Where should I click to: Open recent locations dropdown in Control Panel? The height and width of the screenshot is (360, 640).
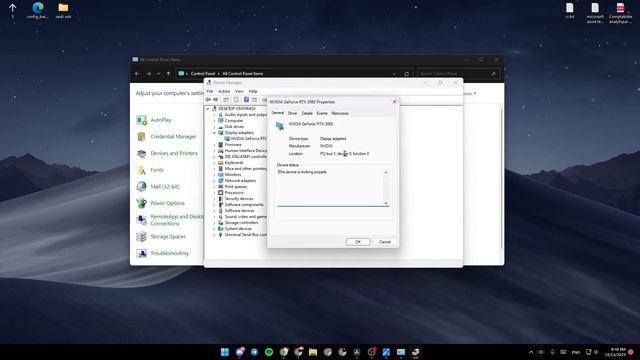[159, 74]
